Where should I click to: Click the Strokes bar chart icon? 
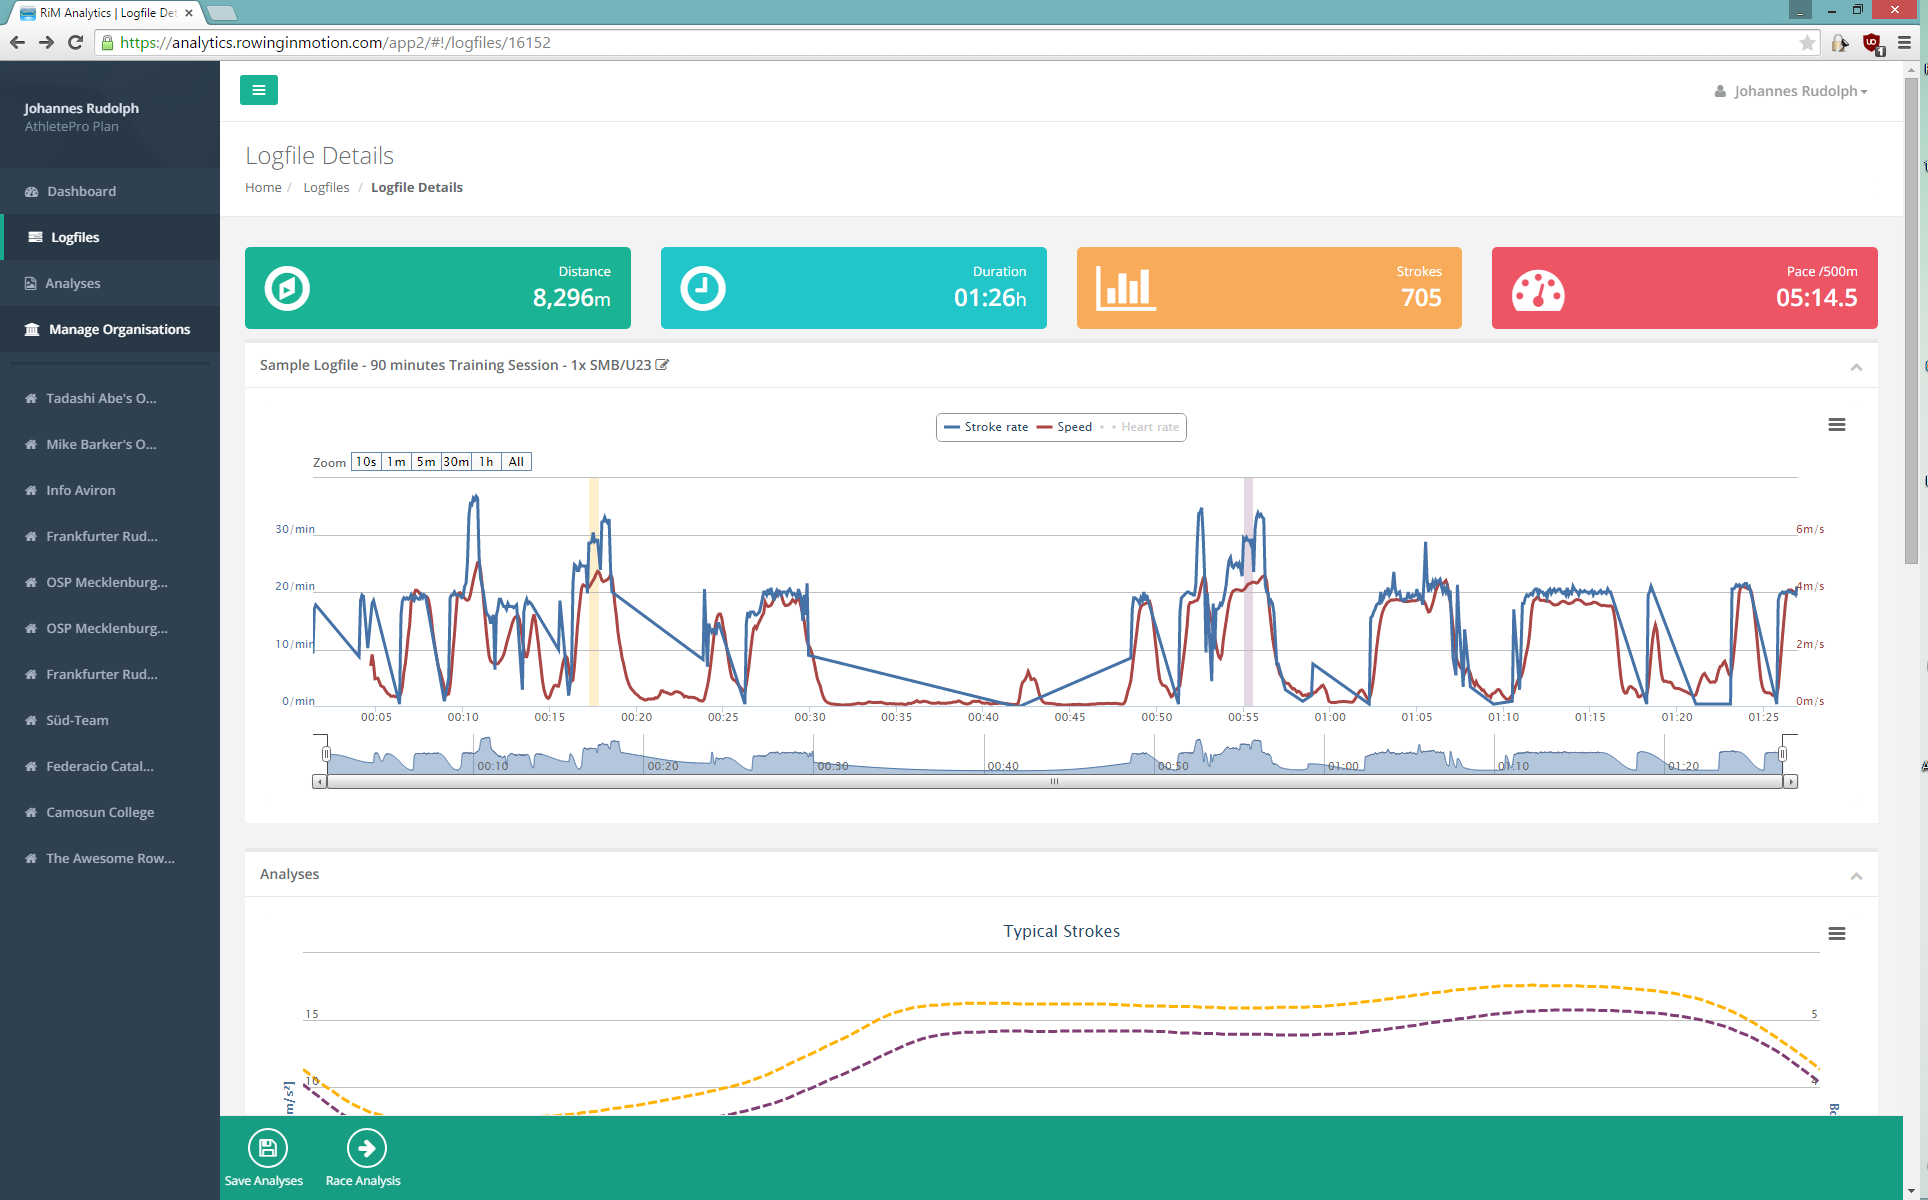[x=1125, y=288]
